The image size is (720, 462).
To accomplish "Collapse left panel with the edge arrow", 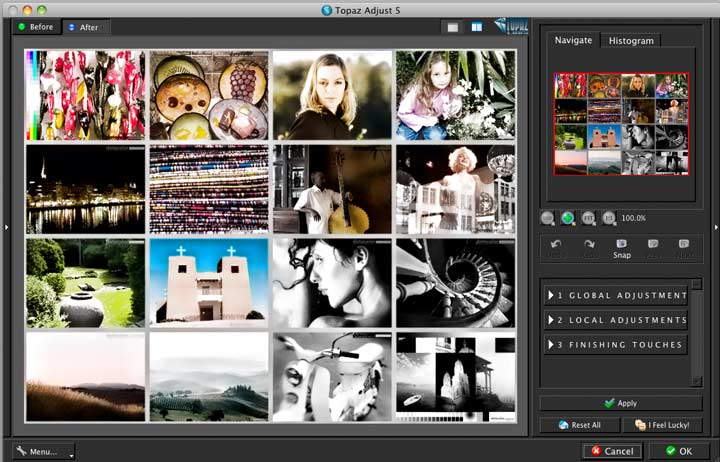I will coord(6,227).
